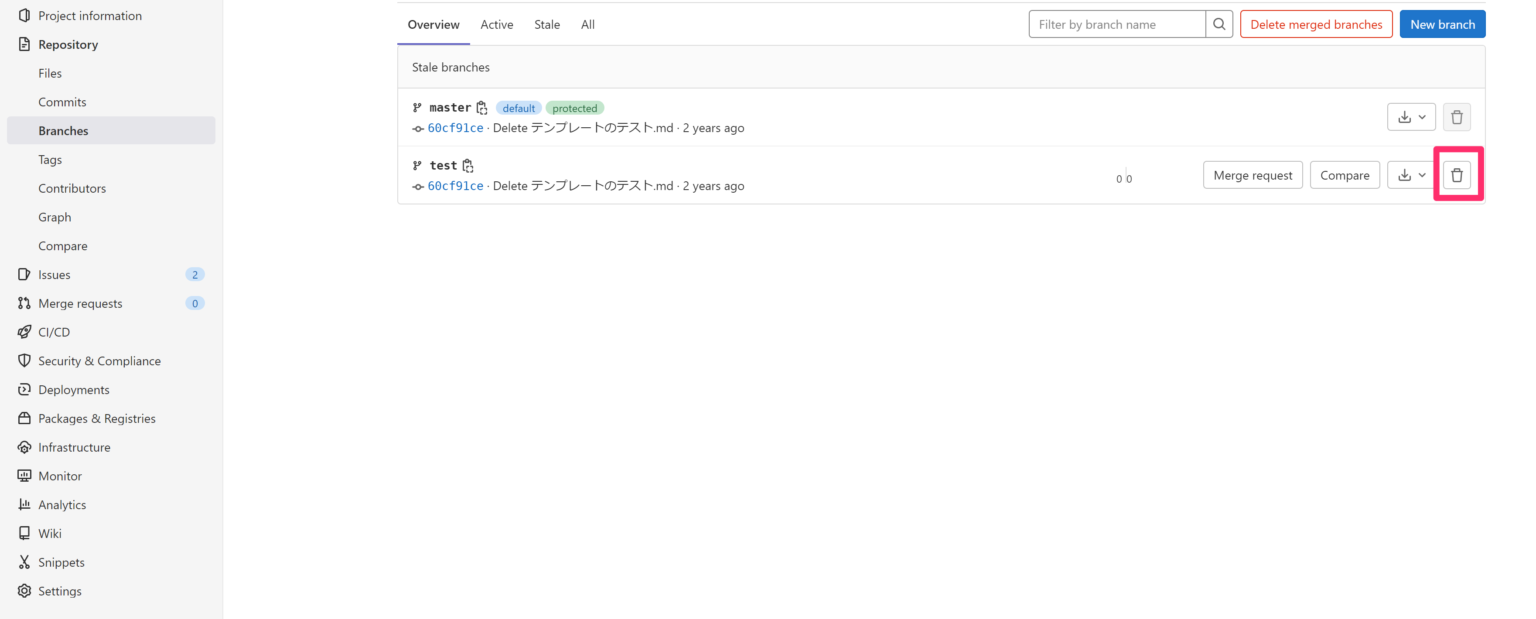Open Commits from the sidebar
This screenshot has width=1536, height=619.
click(62, 101)
